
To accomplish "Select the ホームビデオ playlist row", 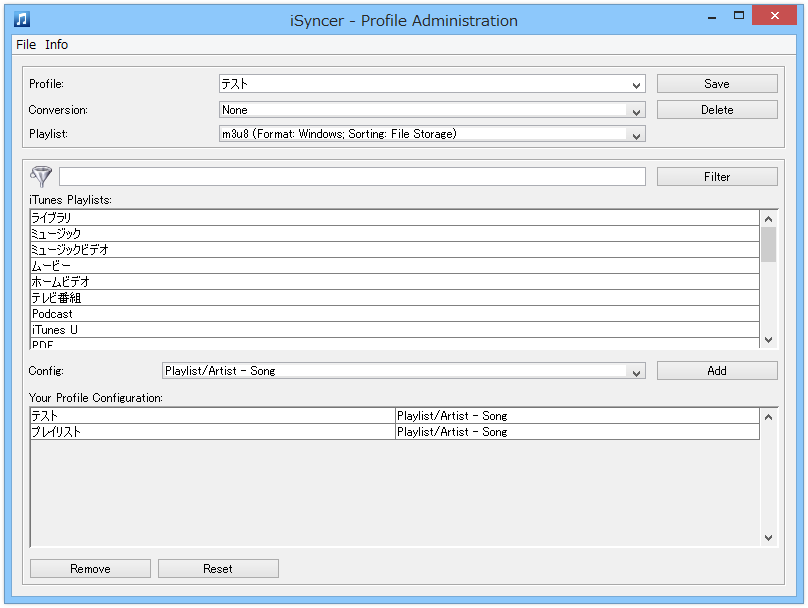I will point(395,282).
